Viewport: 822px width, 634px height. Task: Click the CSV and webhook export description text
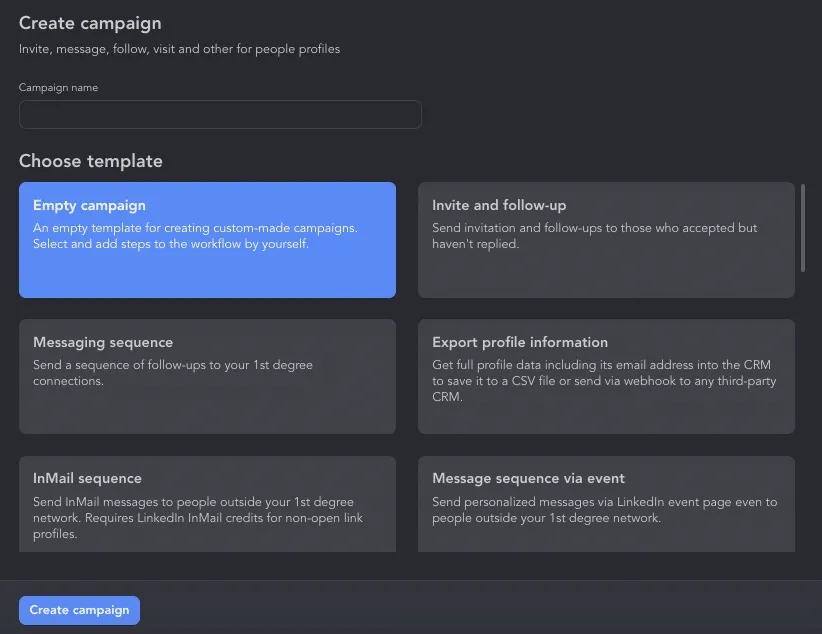tap(604, 381)
